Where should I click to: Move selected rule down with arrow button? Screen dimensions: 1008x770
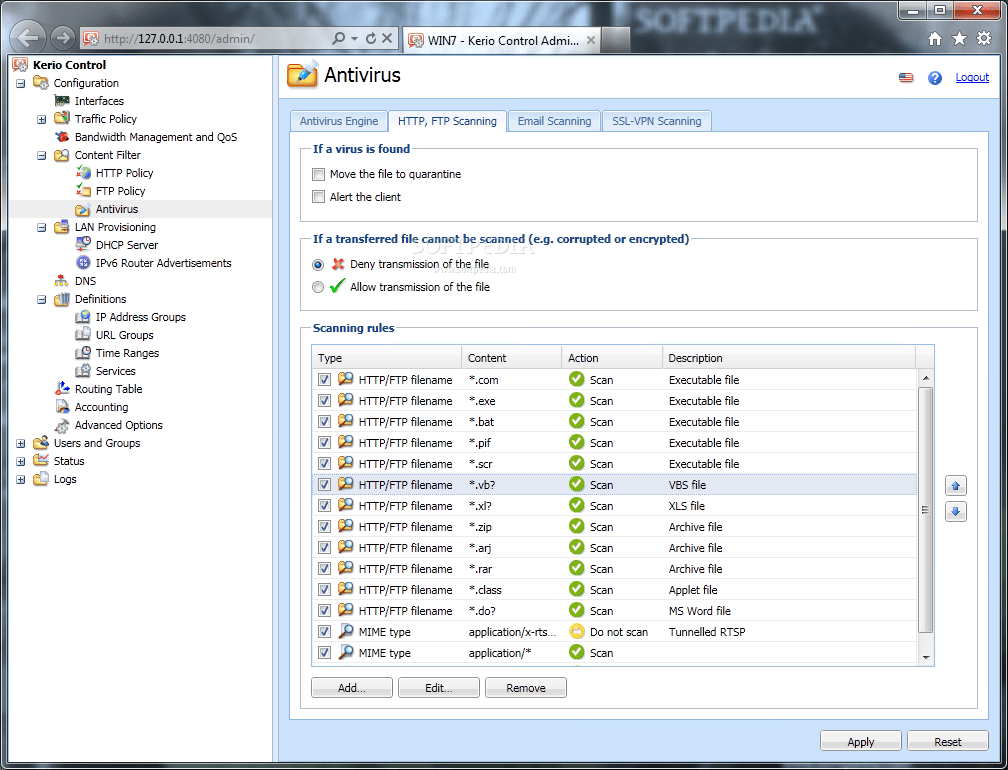click(x=955, y=512)
